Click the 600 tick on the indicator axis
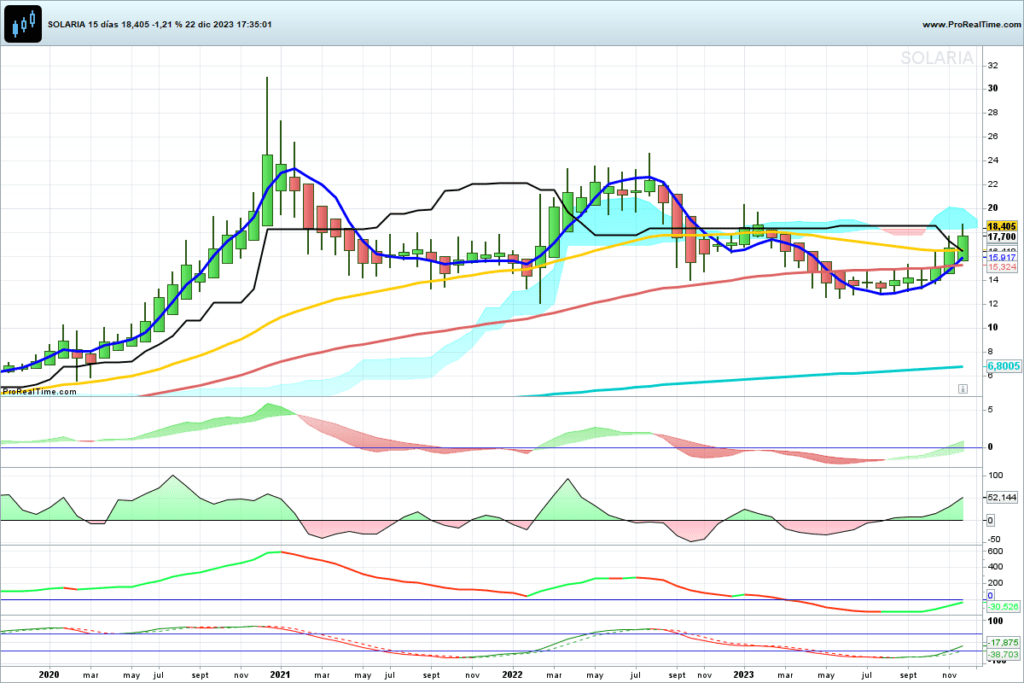Screen dimensions: 1024x683 995,551
